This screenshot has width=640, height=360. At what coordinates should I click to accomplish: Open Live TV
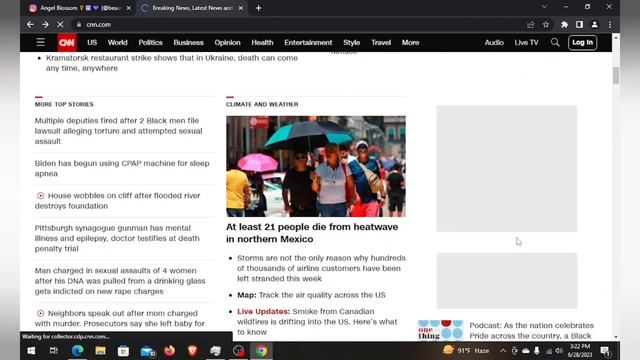[x=526, y=42]
